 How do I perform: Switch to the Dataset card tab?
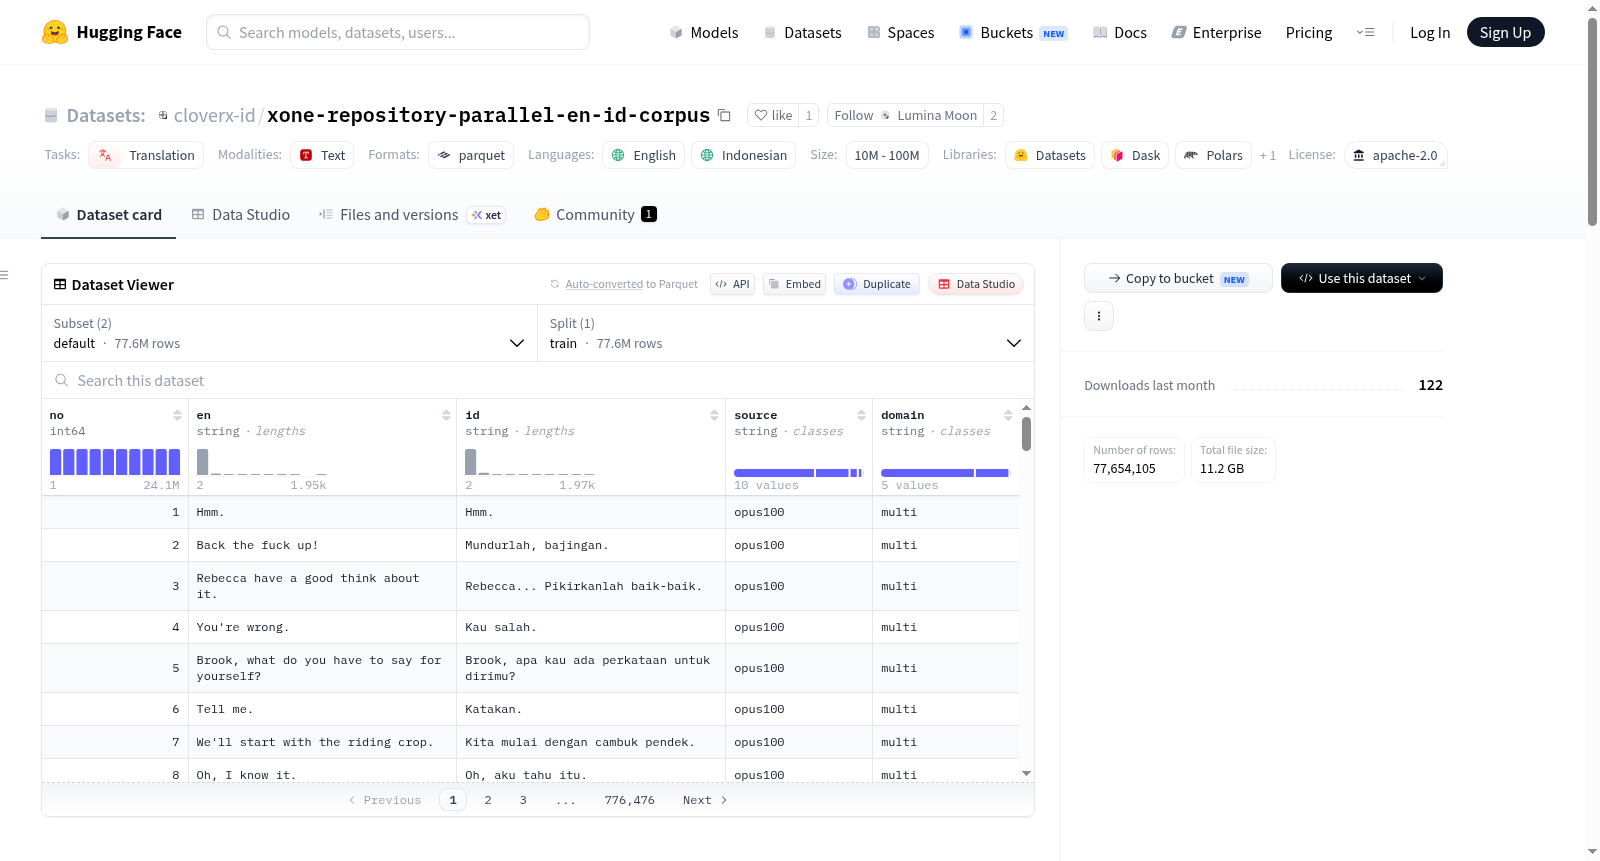109,215
